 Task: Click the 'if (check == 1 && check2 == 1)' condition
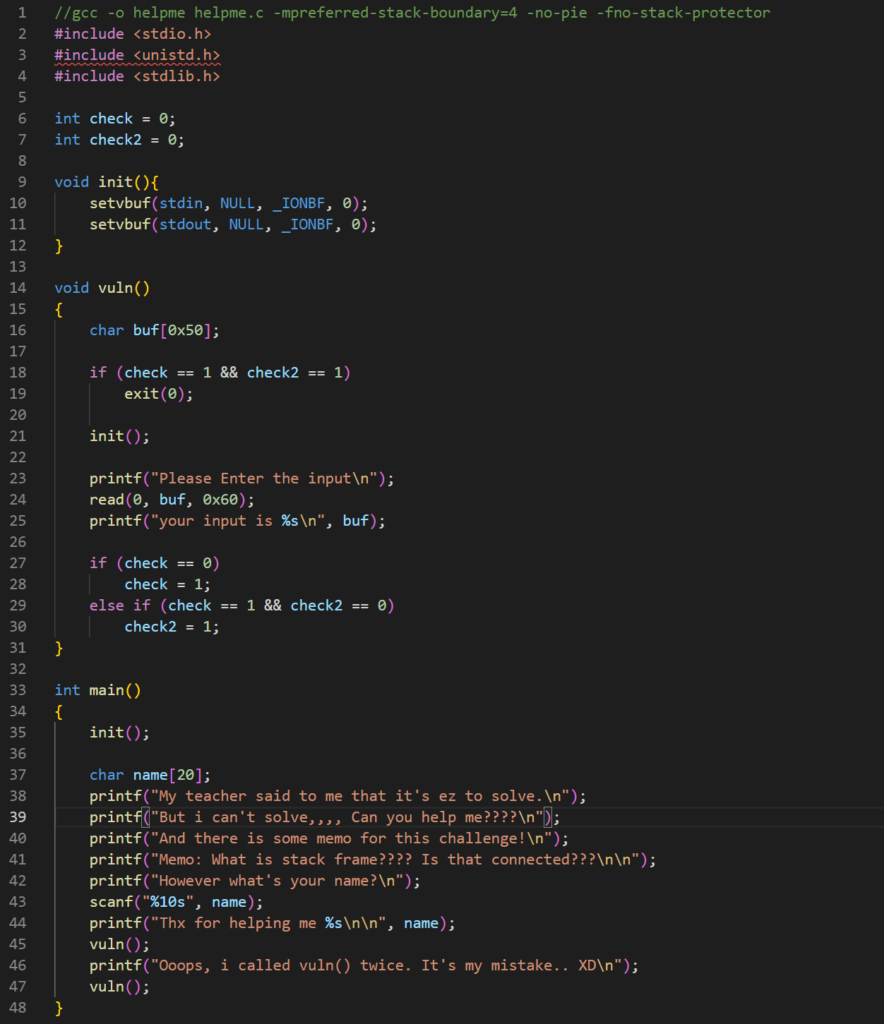coord(220,372)
